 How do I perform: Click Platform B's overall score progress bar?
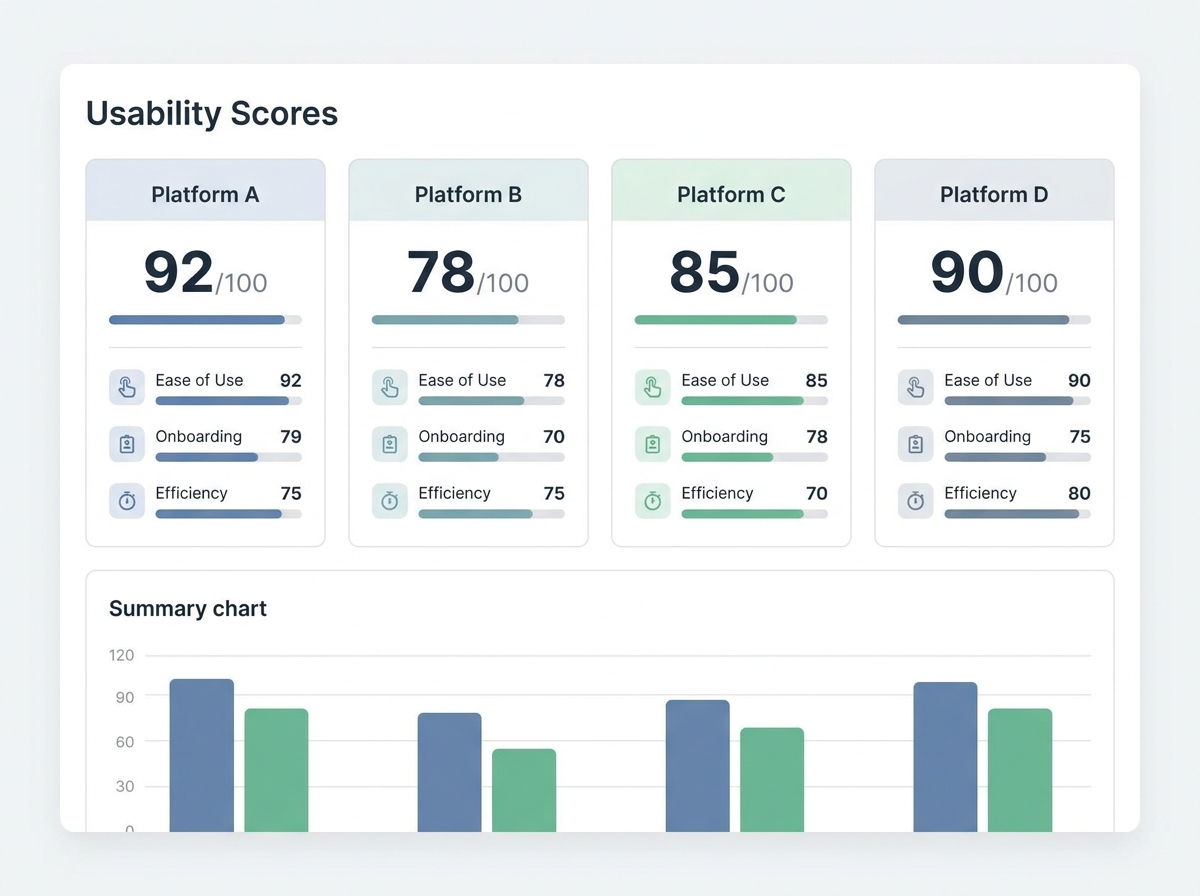(468, 320)
